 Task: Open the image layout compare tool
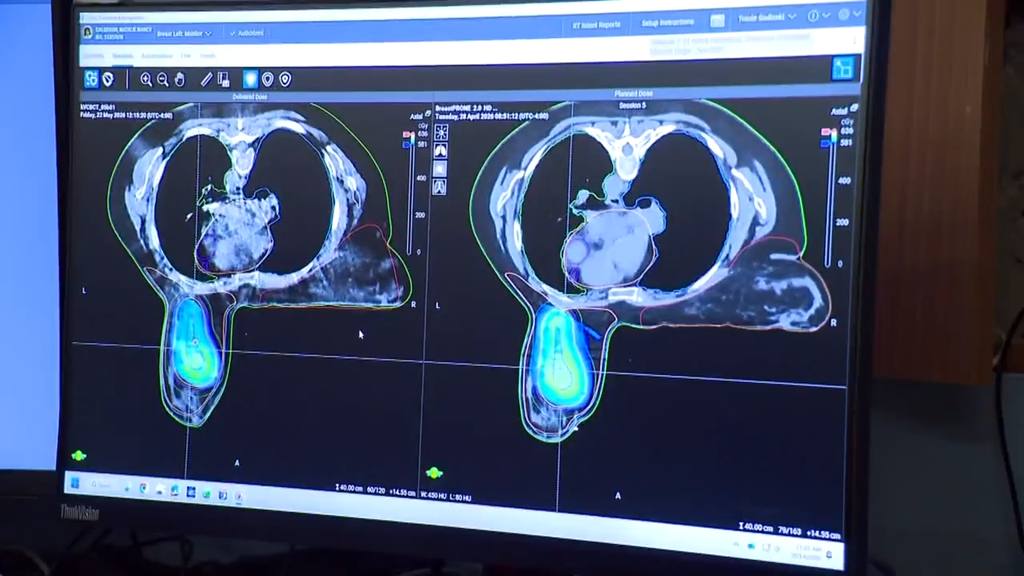tap(223, 80)
